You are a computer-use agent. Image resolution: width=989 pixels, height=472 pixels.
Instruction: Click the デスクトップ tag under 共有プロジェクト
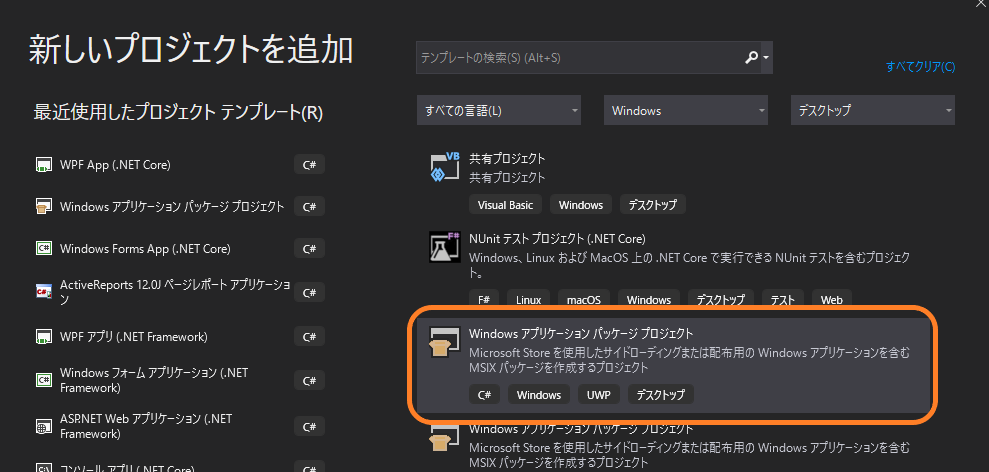coord(653,205)
